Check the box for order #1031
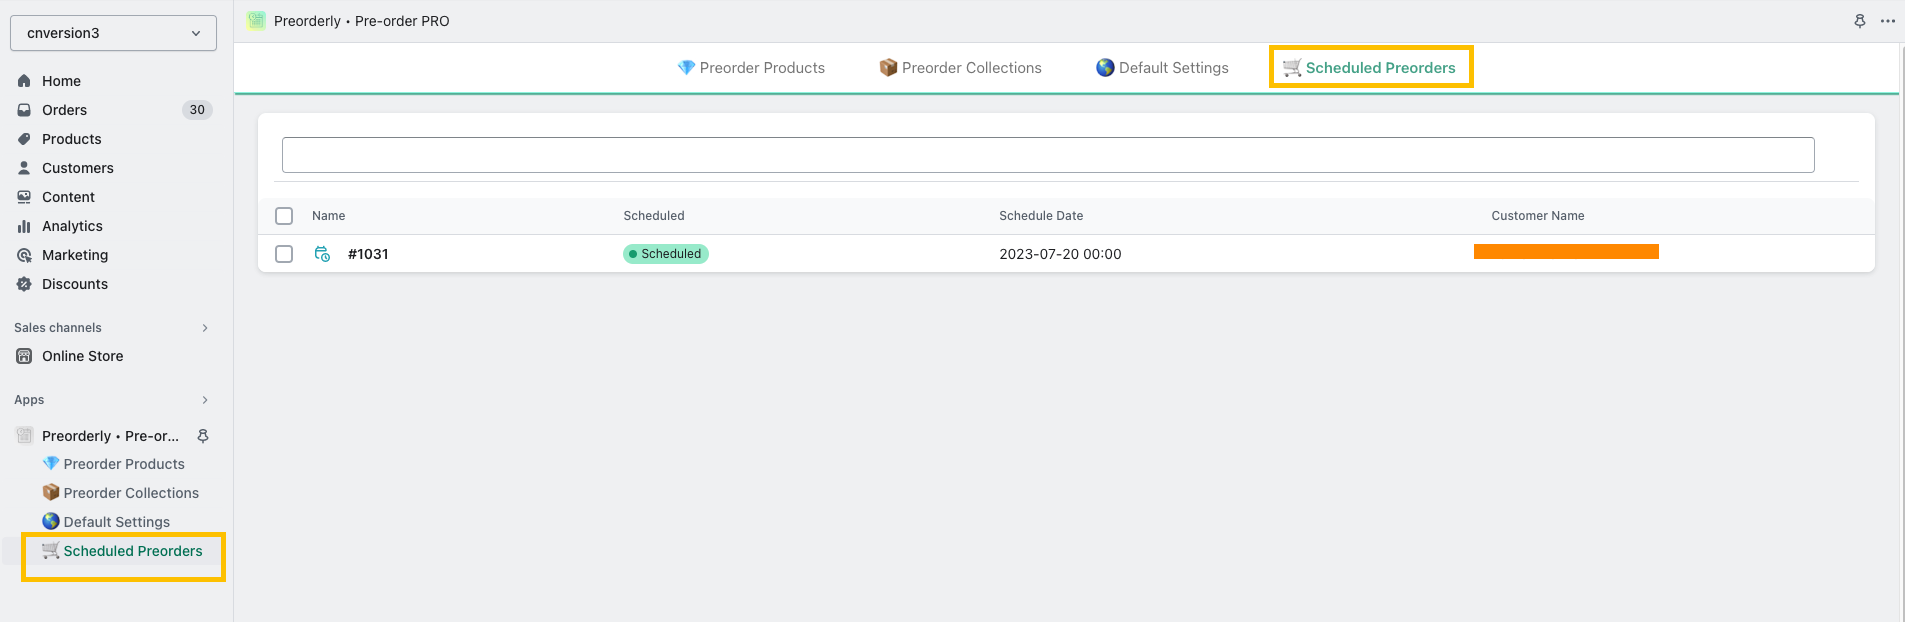This screenshot has width=1905, height=622. tap(284, 254)
